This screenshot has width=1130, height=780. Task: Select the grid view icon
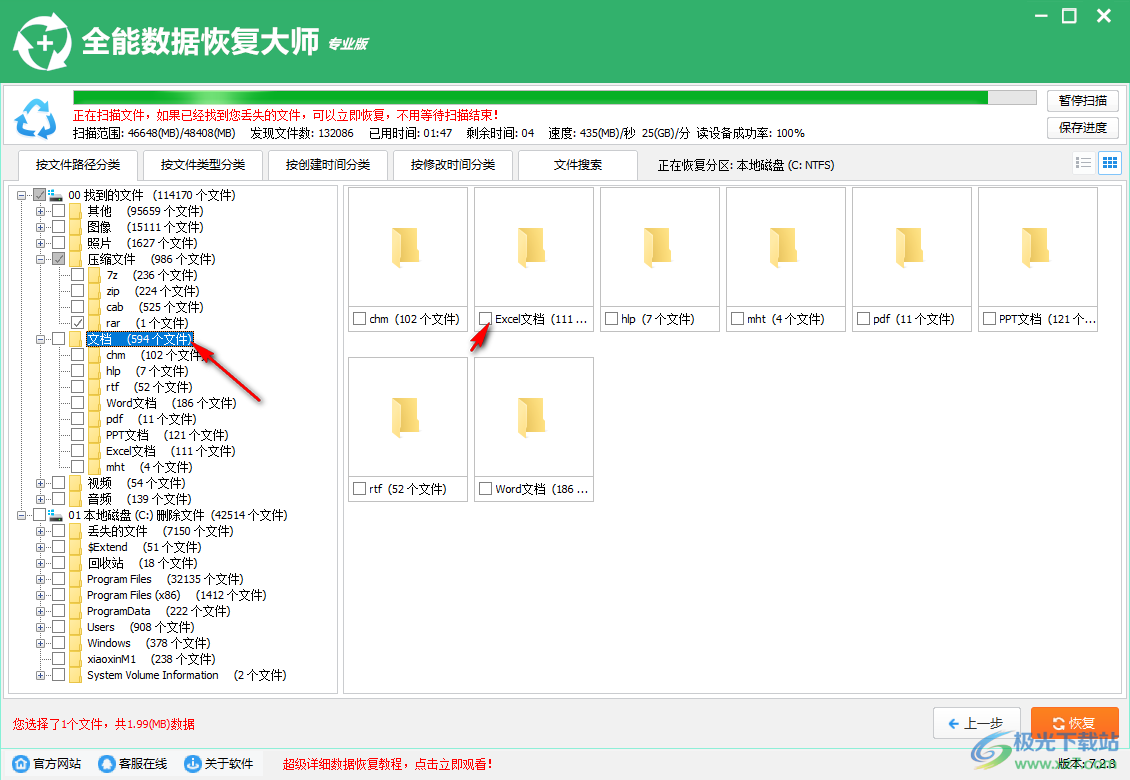1109,162
